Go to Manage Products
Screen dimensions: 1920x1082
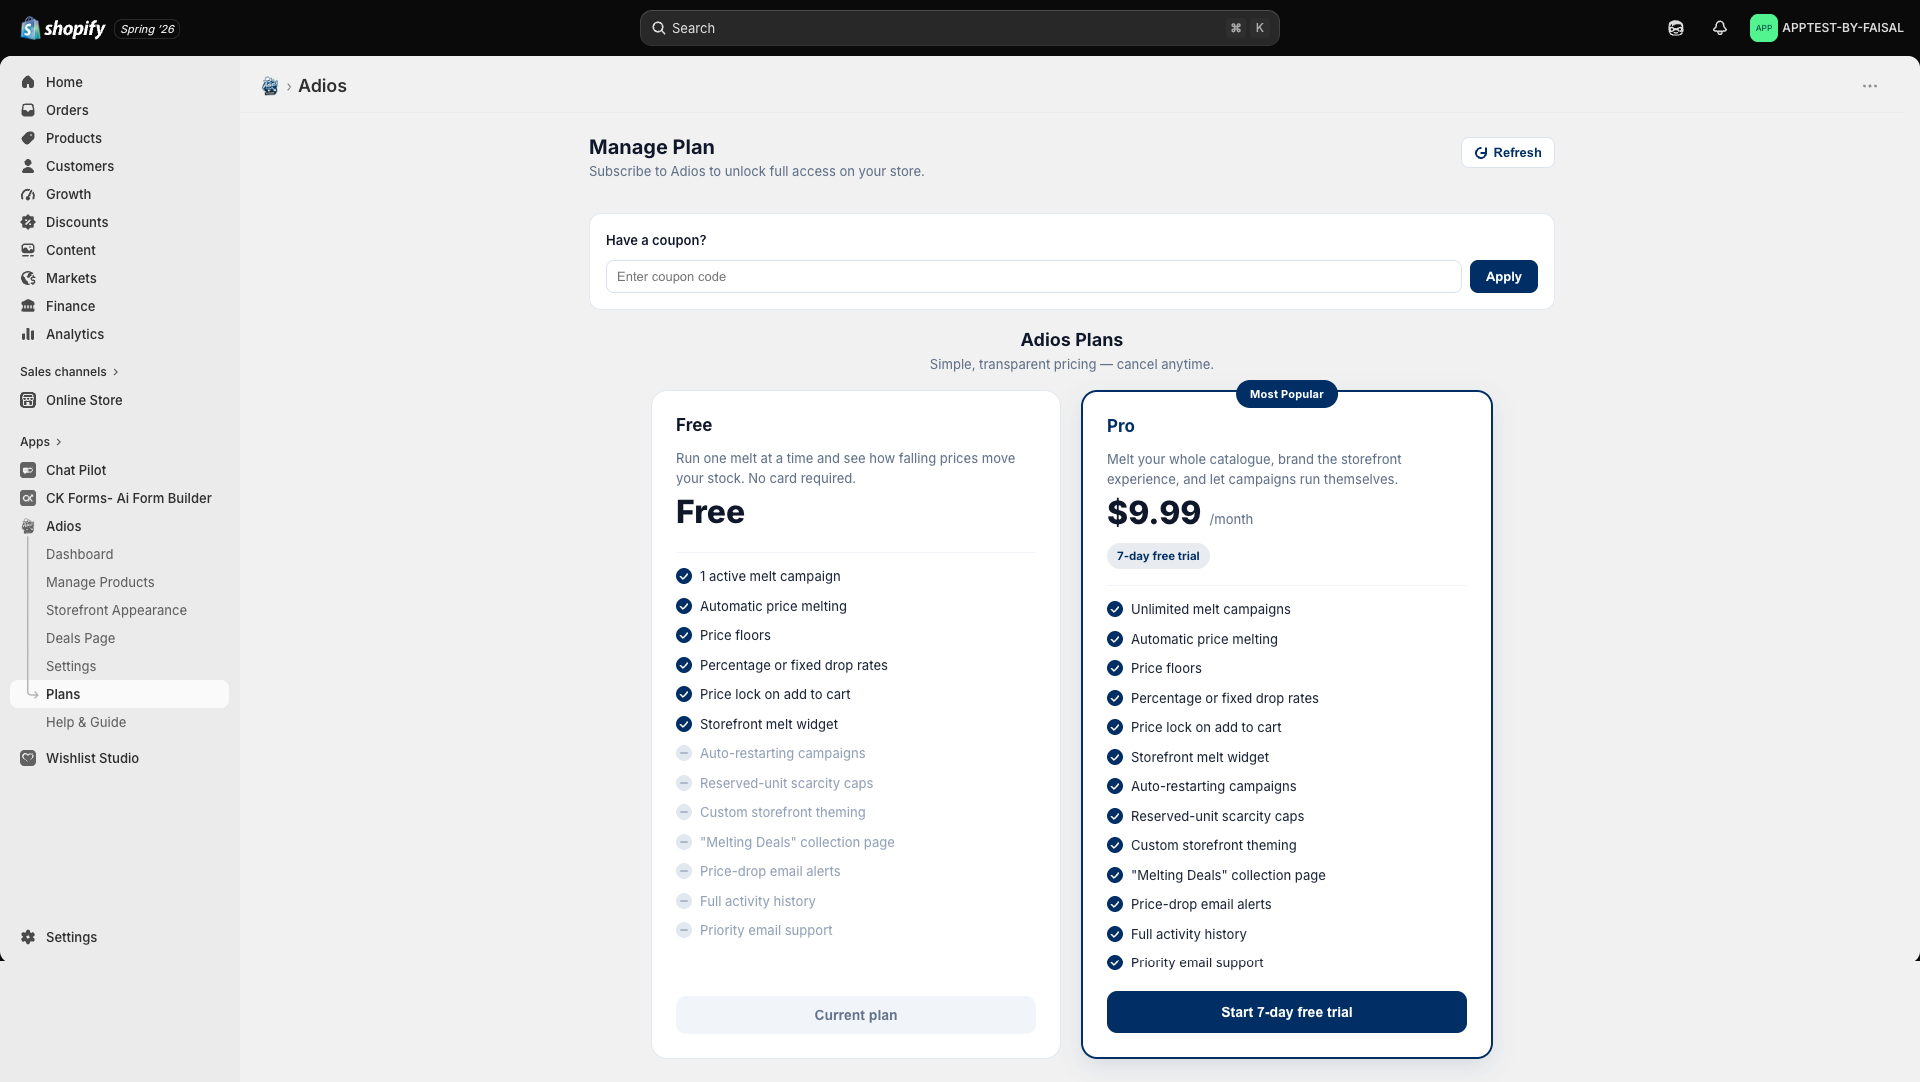click(100, 582)
